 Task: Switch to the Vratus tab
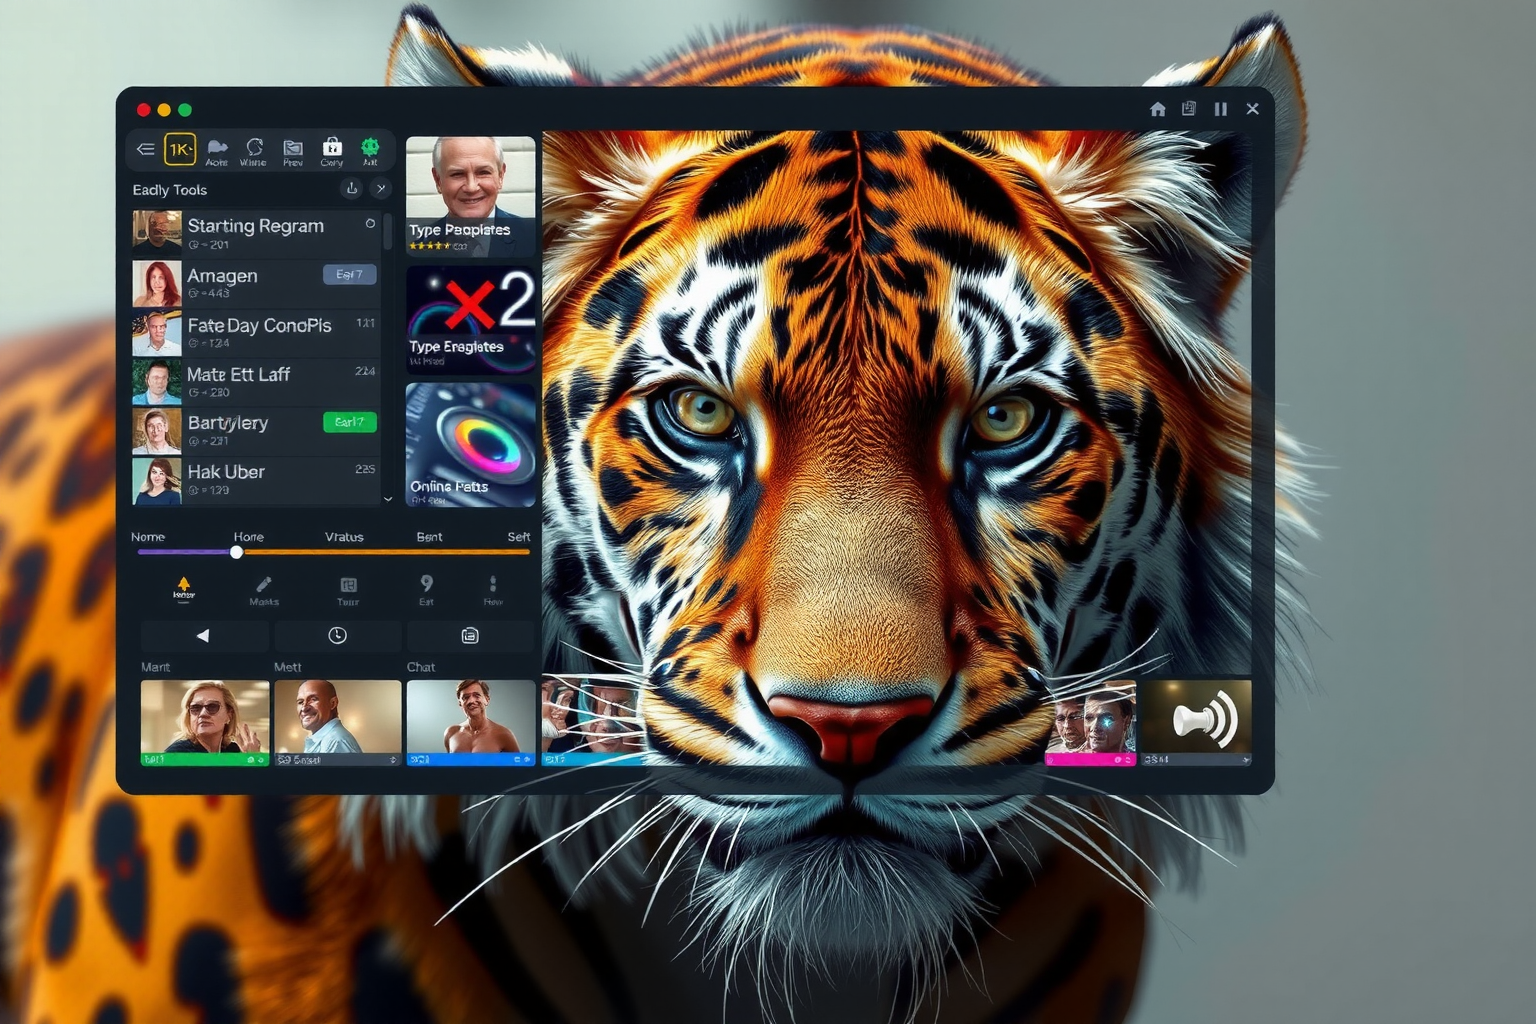[x=344, y=537]
